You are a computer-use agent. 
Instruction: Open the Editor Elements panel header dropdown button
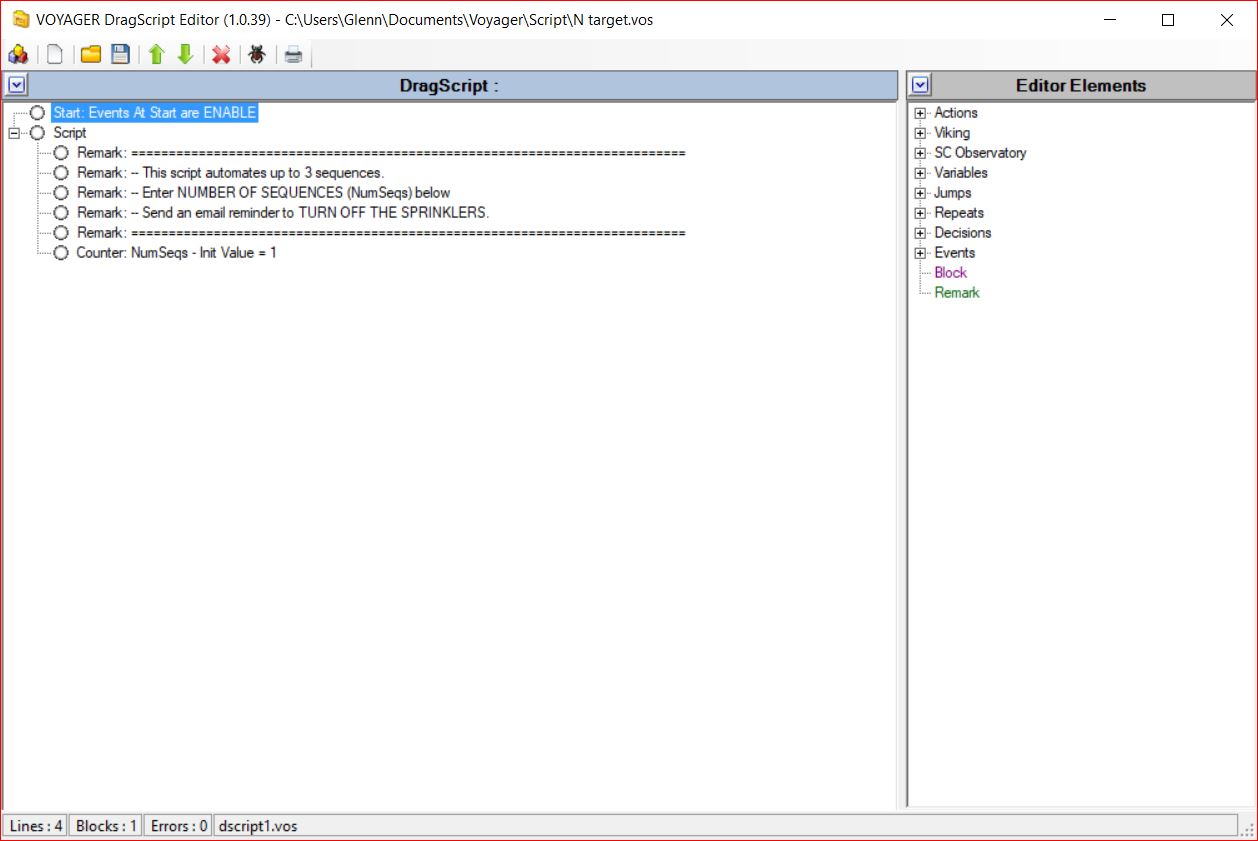(921, 86)
